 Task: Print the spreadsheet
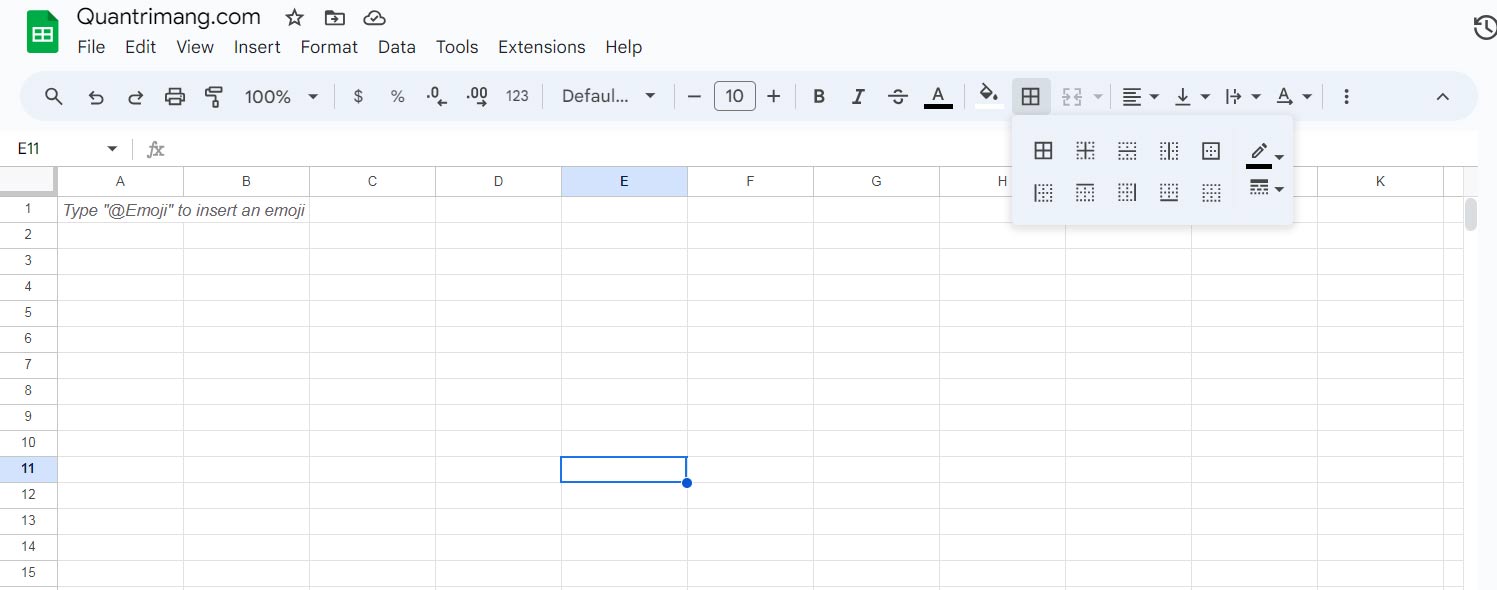tap(175, 96)
